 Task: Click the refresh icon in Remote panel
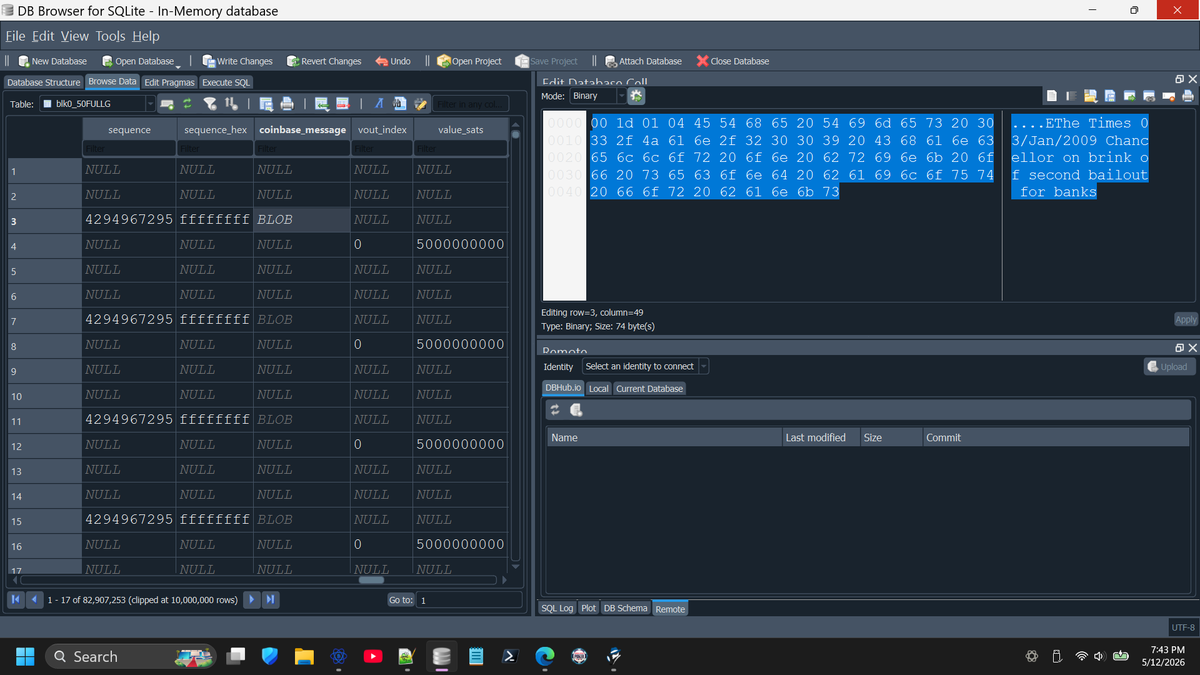(x=555, y=410)
